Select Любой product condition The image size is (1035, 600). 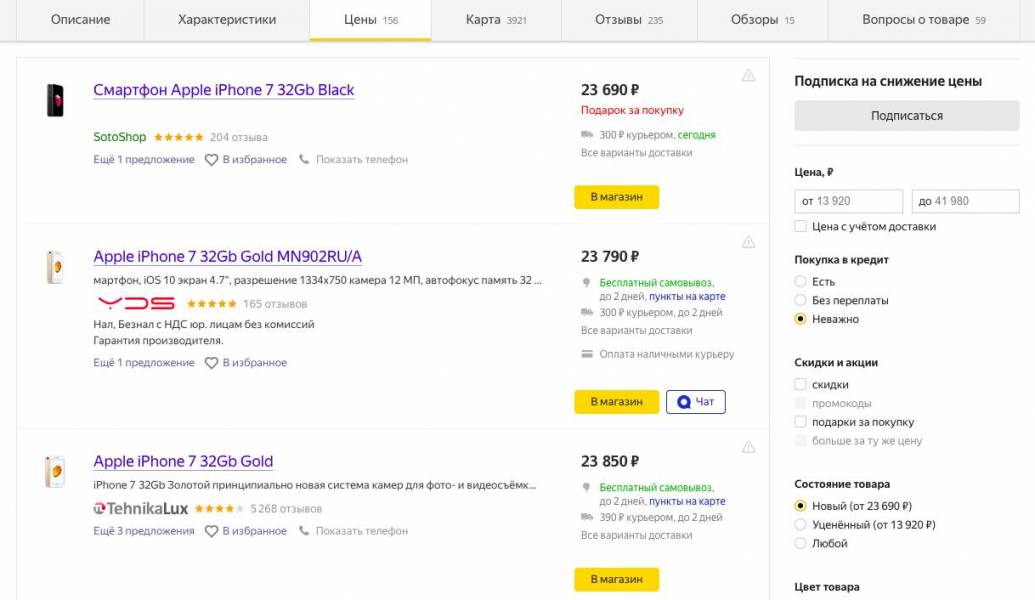tap(801, 543)
